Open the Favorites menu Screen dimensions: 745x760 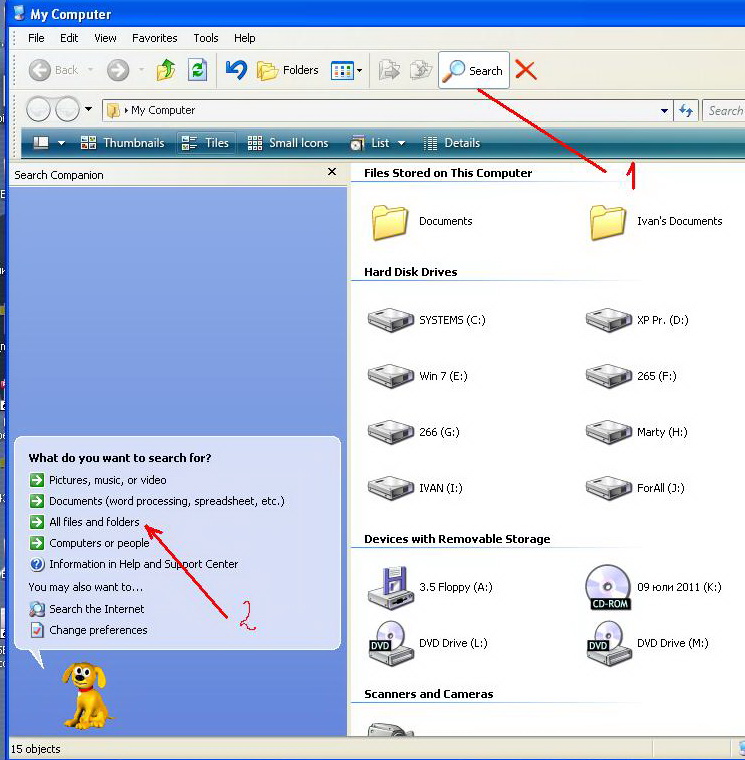tap(155, 38)
